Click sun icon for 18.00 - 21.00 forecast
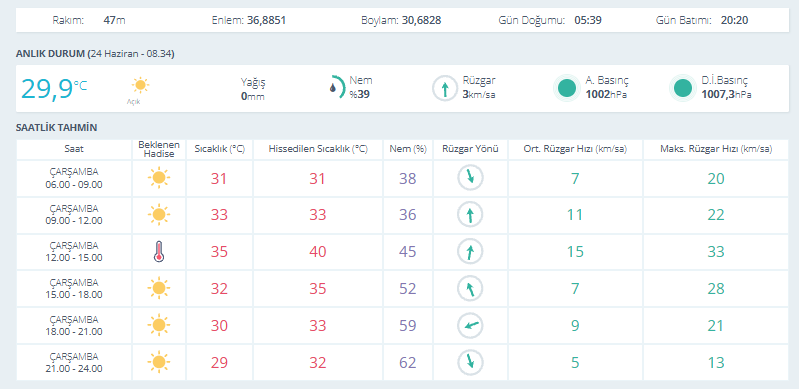Viewport: 799px width, 389px height. pyautogui.click(x=159, y=325)
